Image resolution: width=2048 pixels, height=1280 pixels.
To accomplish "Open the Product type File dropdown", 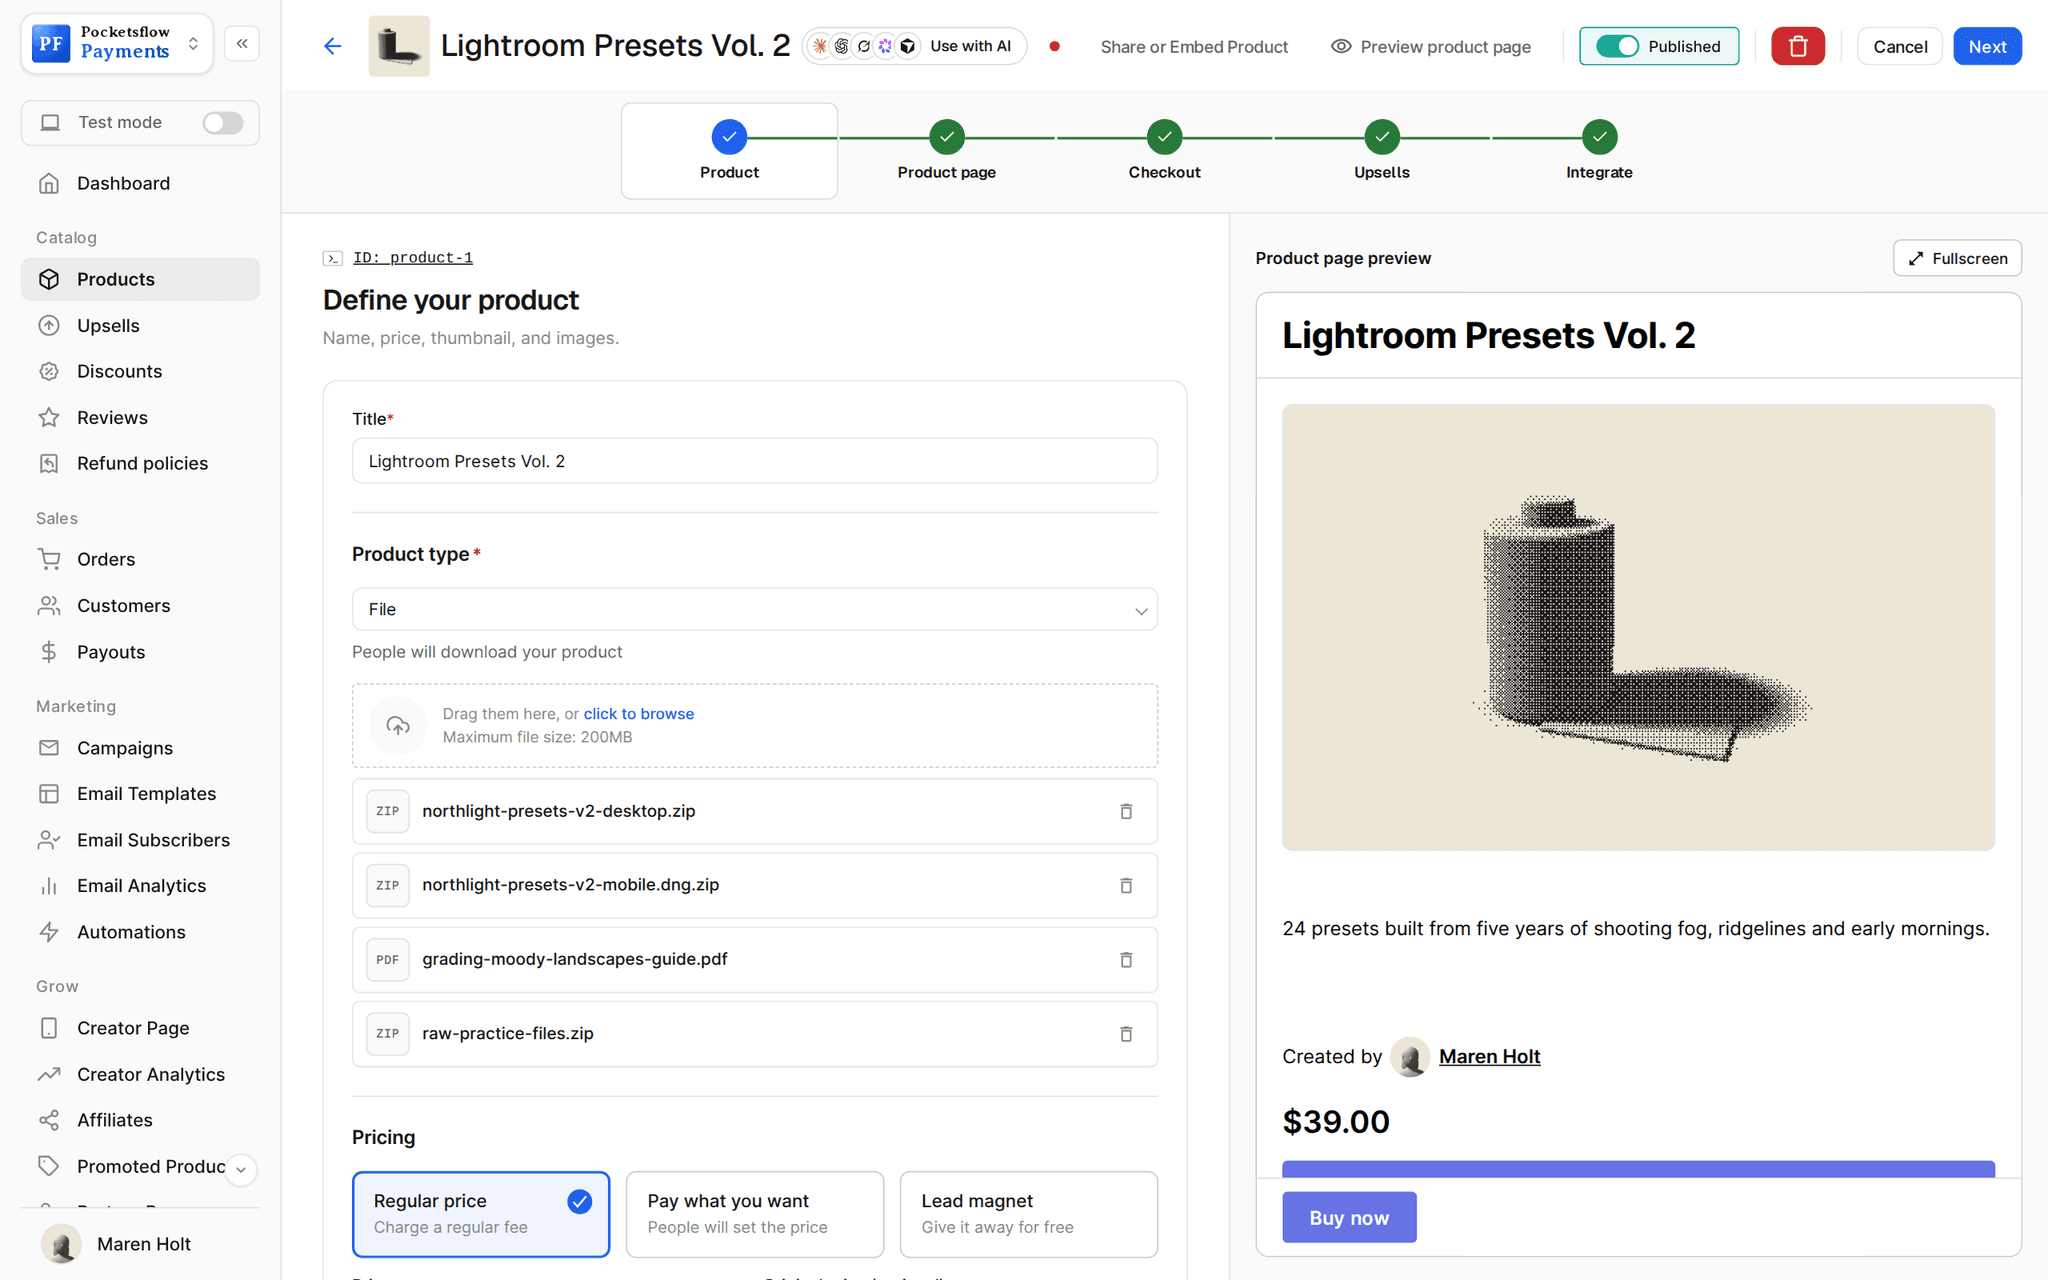I will coord(755,609).
